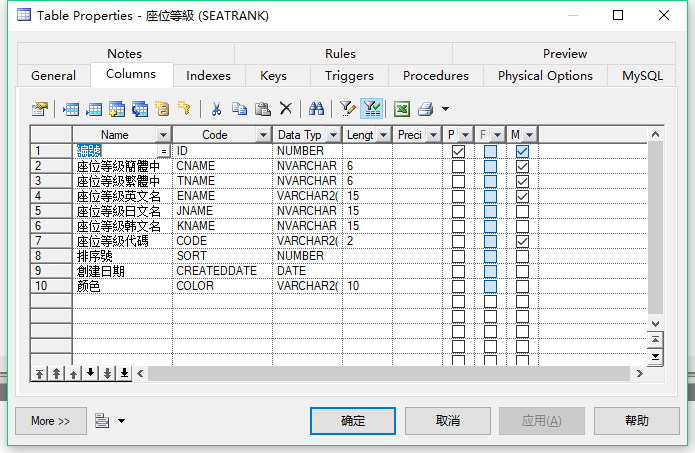Open the Procedures tab
The height and width of the screenshot is (453, 695).
[x=436, y=76]
